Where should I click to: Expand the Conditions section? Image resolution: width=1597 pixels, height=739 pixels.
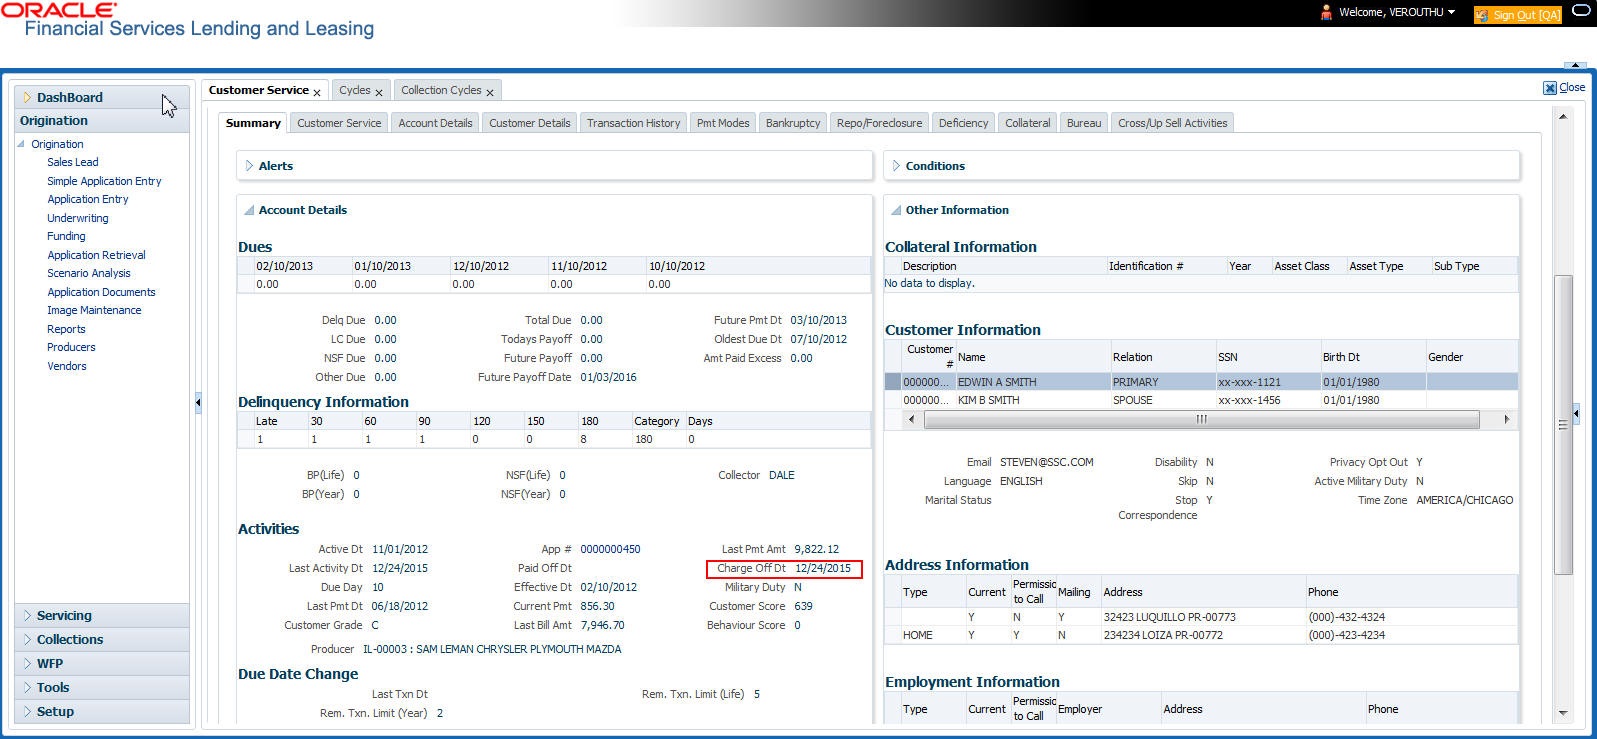[896, 166]
